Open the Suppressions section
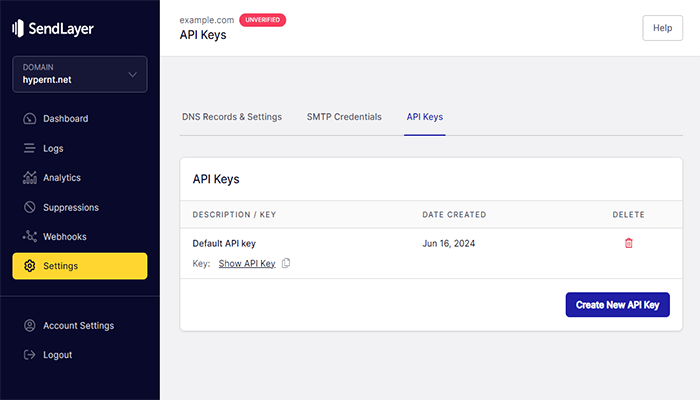This screenshot has width=700, height=400. pyautogui.click(x=71, y=208)
